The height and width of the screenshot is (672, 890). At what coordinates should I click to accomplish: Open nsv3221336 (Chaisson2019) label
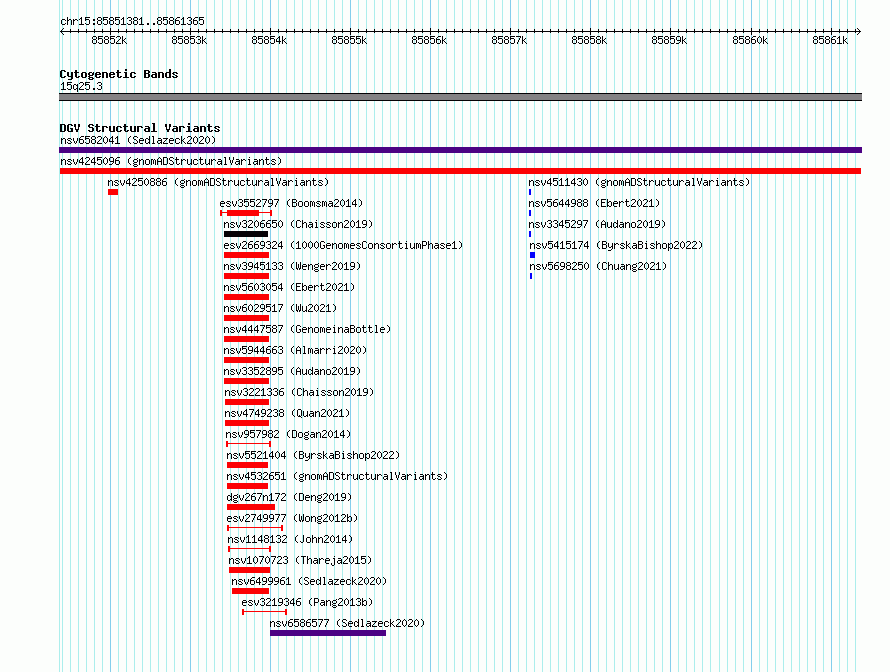299,392
